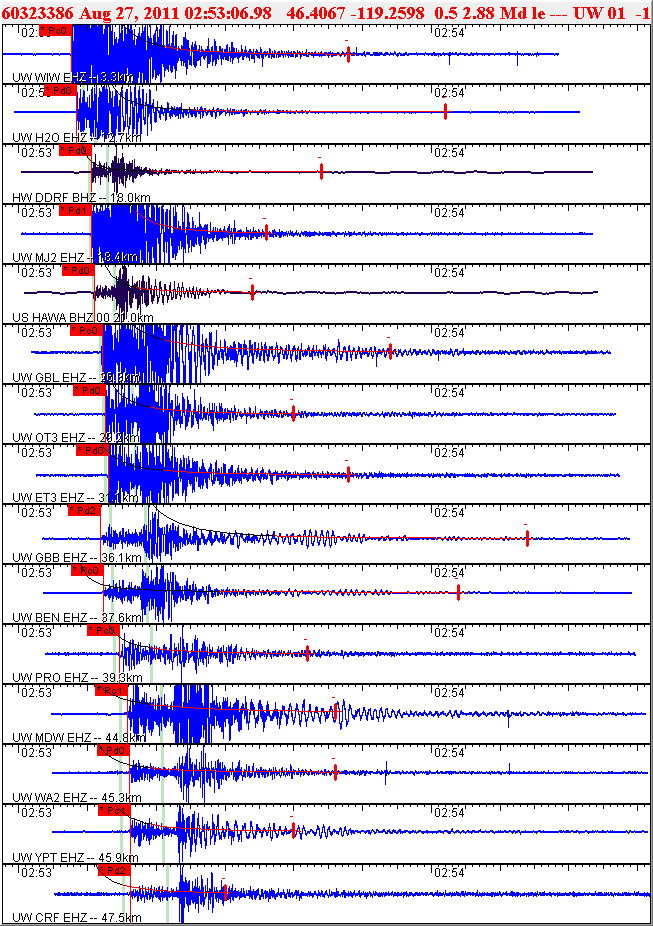
Task: Click the red coda end marker on BEN trace
Action: click(458, 592)
